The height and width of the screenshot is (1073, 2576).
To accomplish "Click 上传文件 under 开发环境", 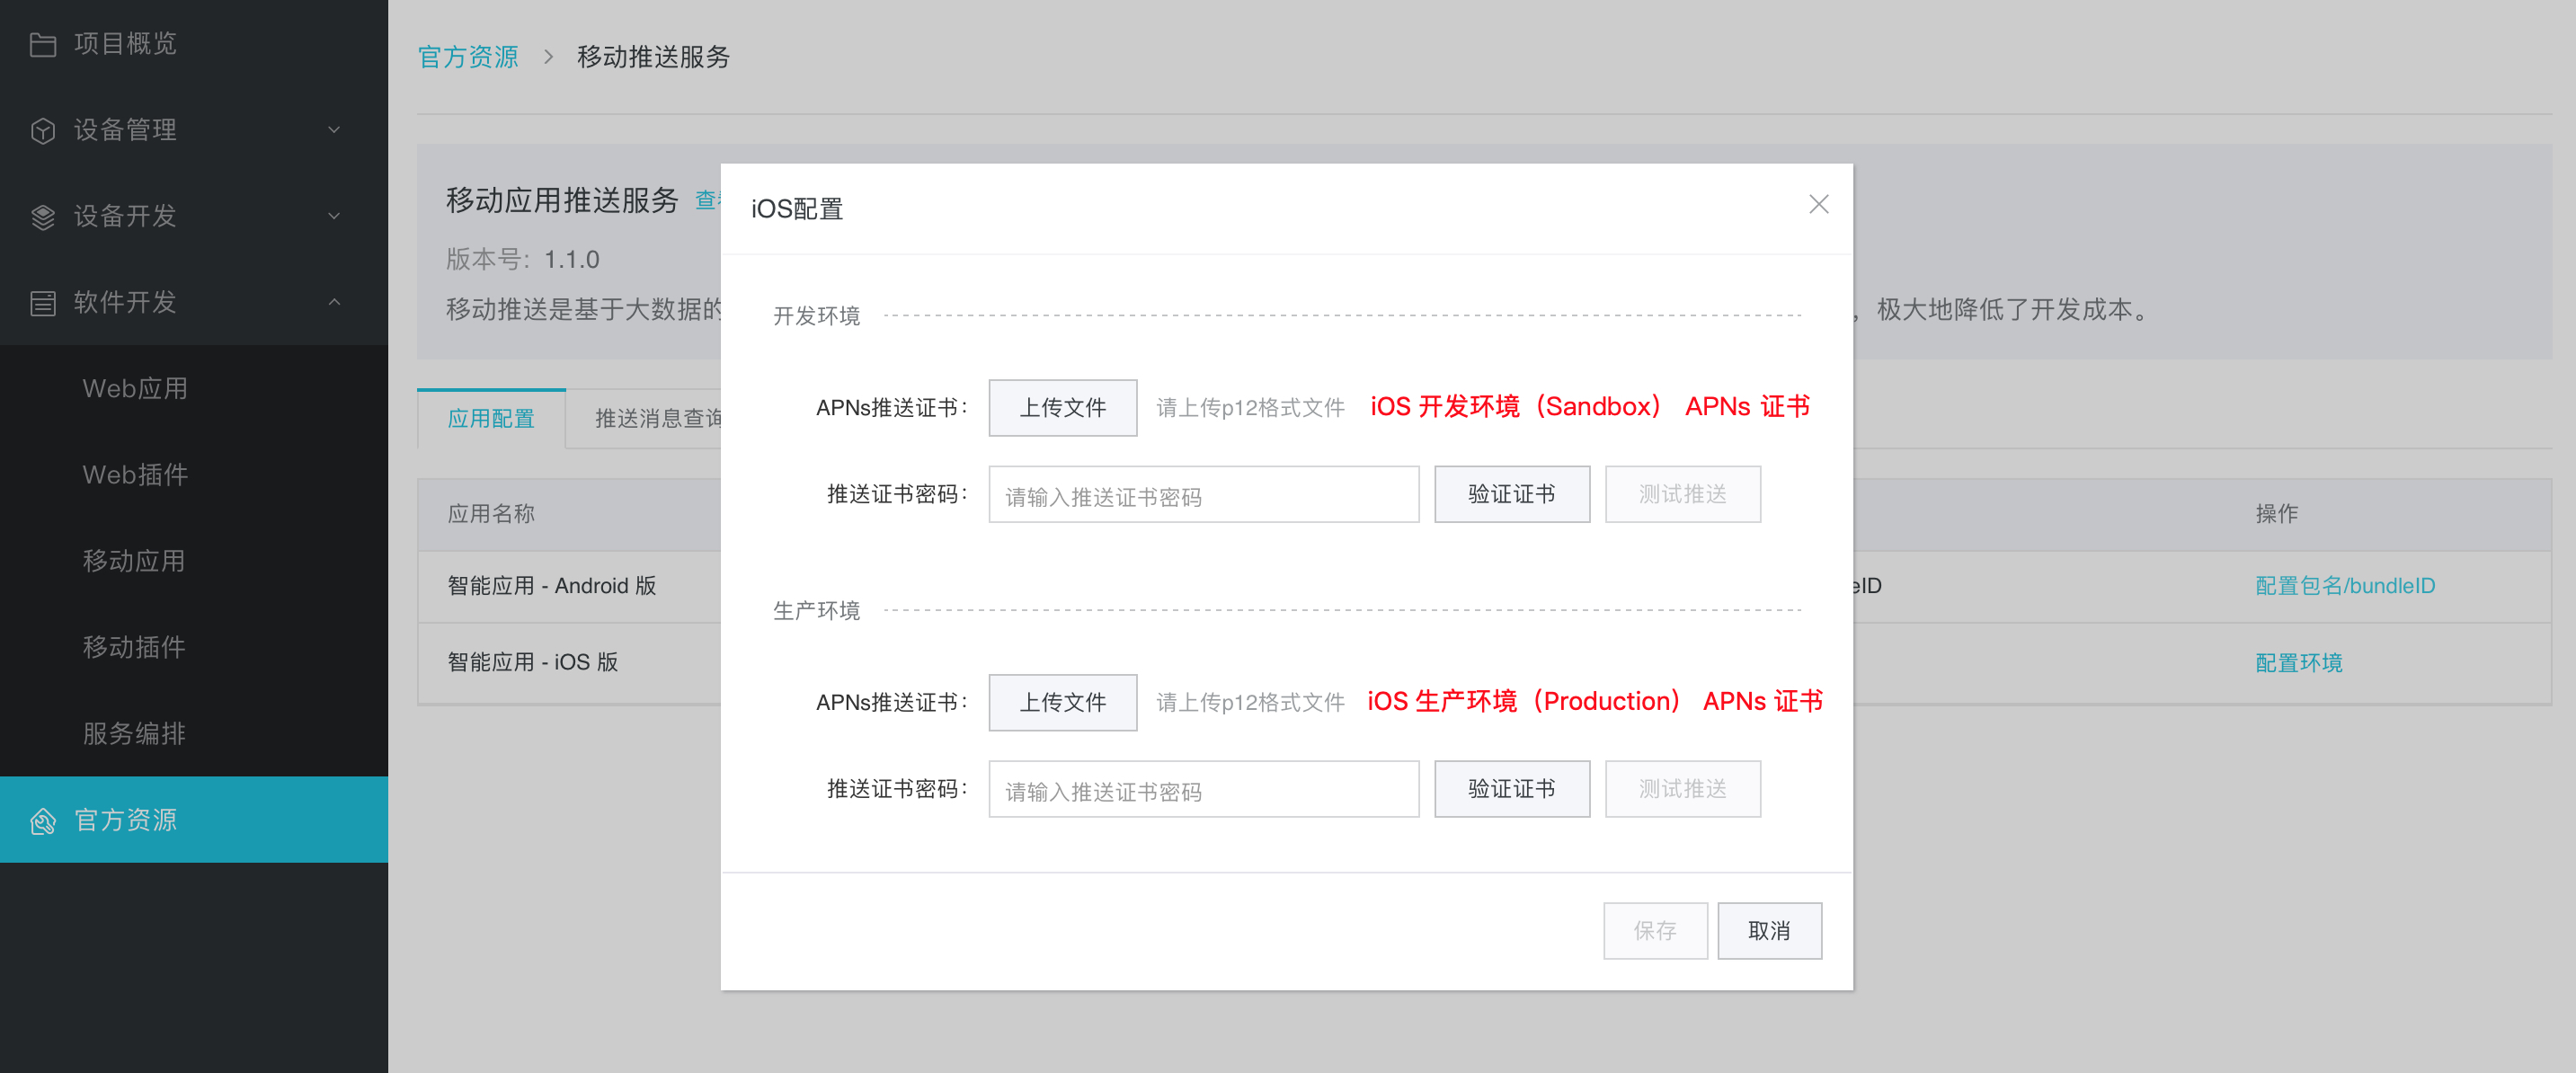I will (x=1062, y=407).
